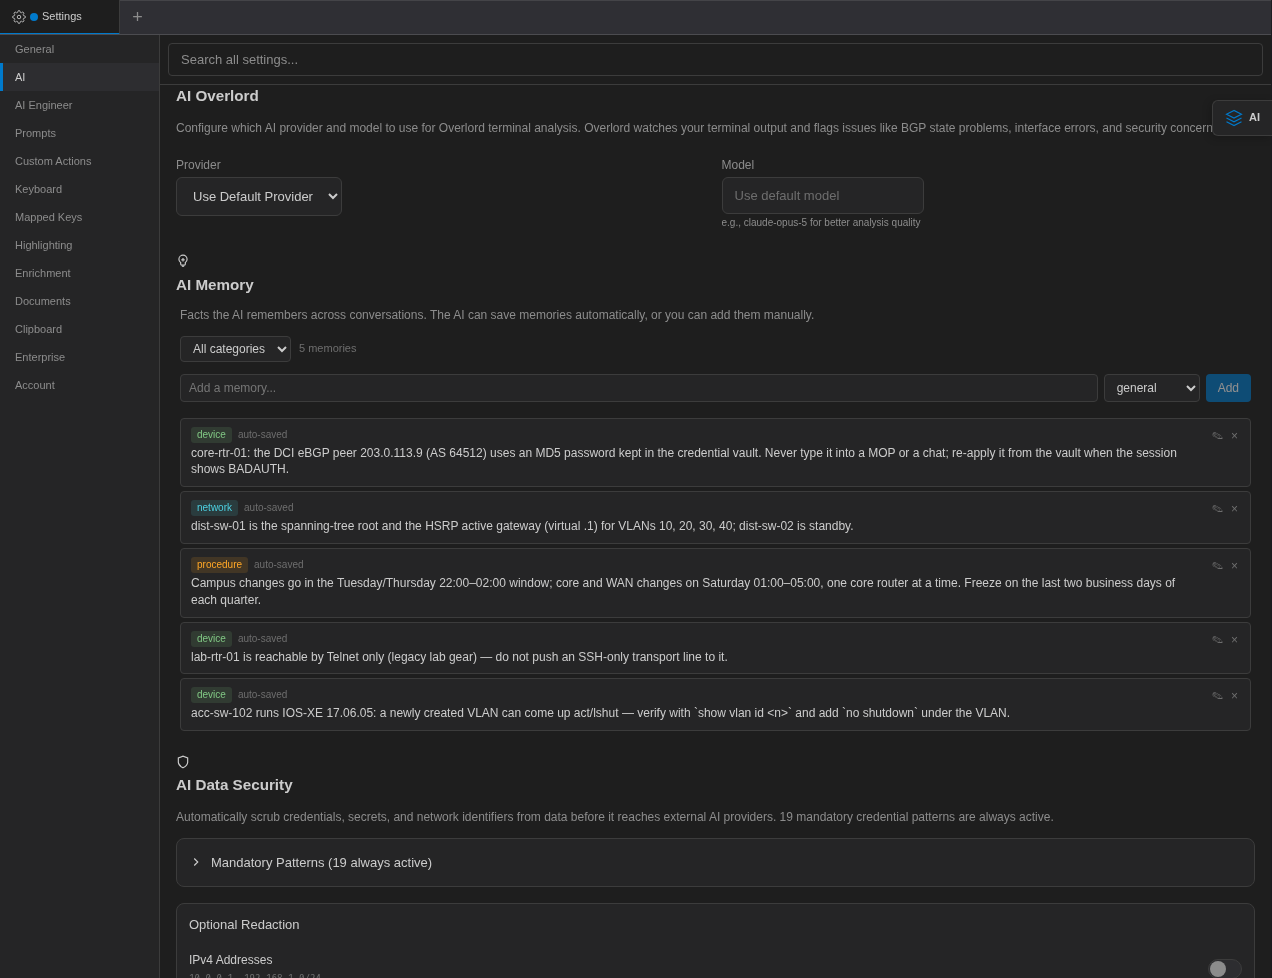1272x978 pixels.
Task: Open the Provider dropdown
Action: point(259,197)
